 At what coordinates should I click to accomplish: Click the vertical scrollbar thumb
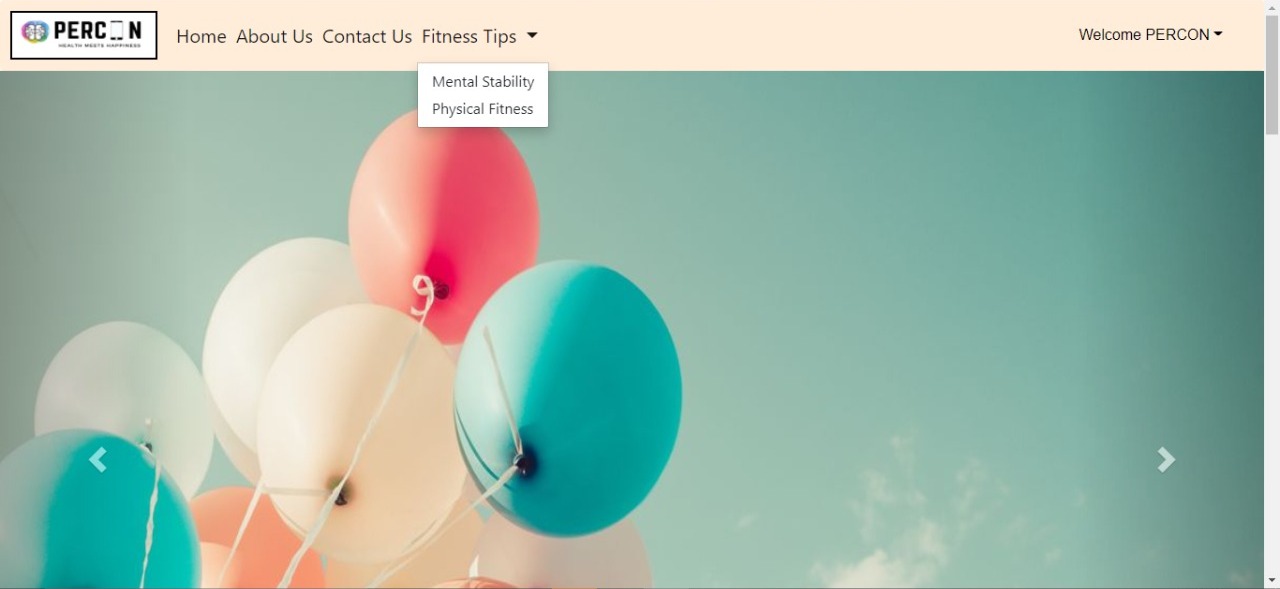1272,76
